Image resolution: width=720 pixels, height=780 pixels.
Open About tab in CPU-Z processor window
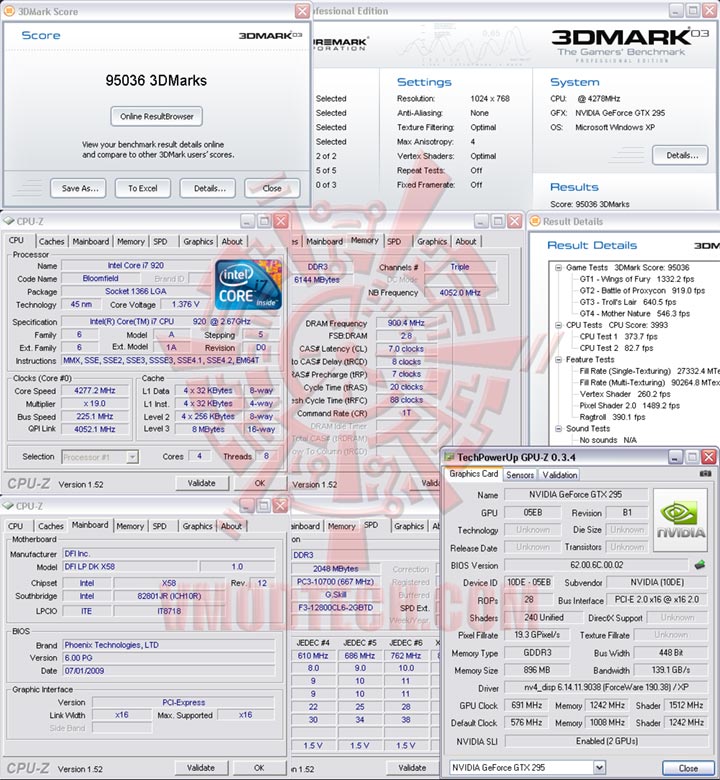(232, 241)
